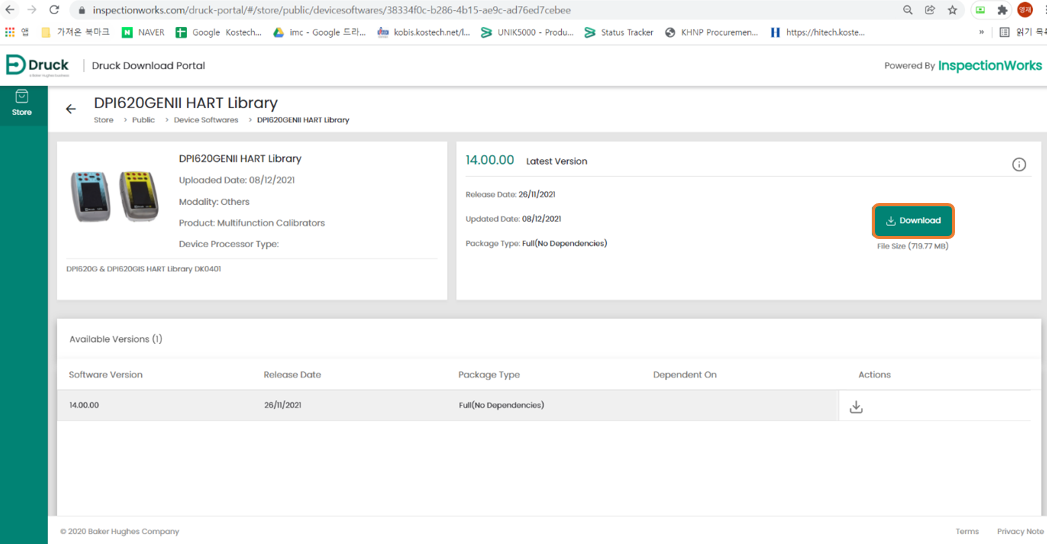The image size is (1047, 545).
Task: Click the share page icon
Action: [929, 10]
